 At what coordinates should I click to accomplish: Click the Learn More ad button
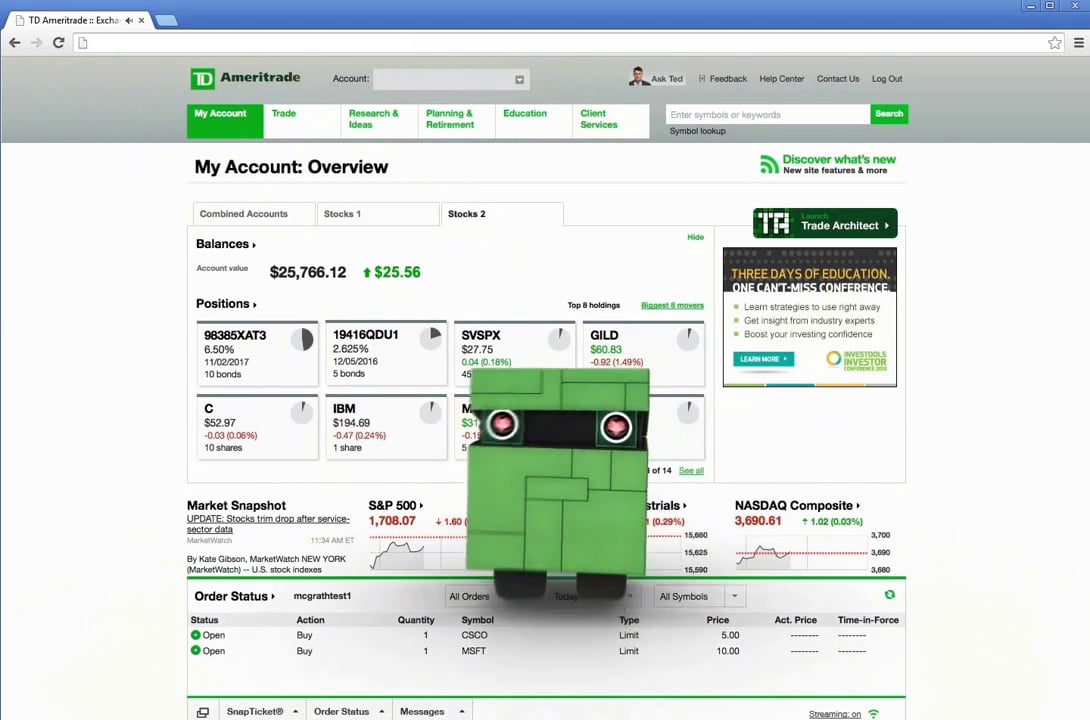coord(763,359)
